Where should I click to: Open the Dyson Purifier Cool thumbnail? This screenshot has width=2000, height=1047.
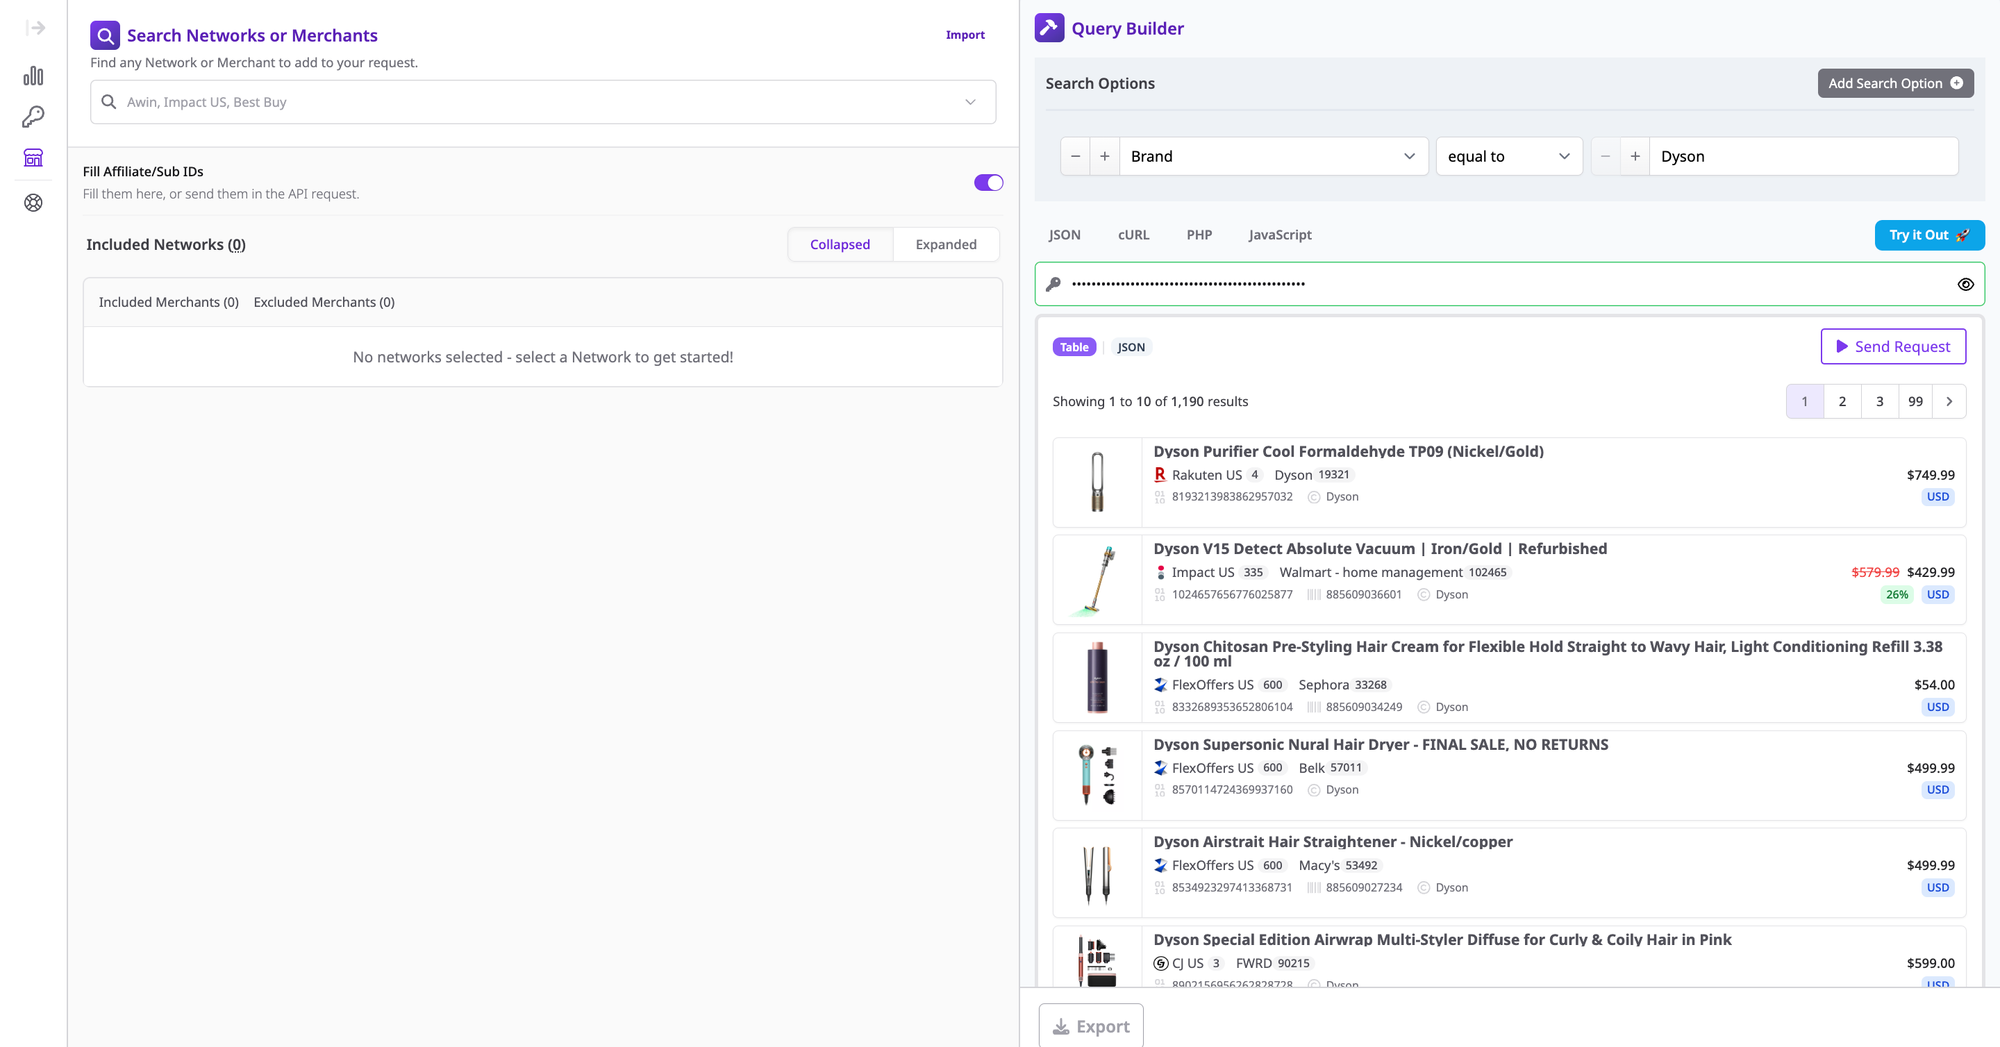point(1097,482)
